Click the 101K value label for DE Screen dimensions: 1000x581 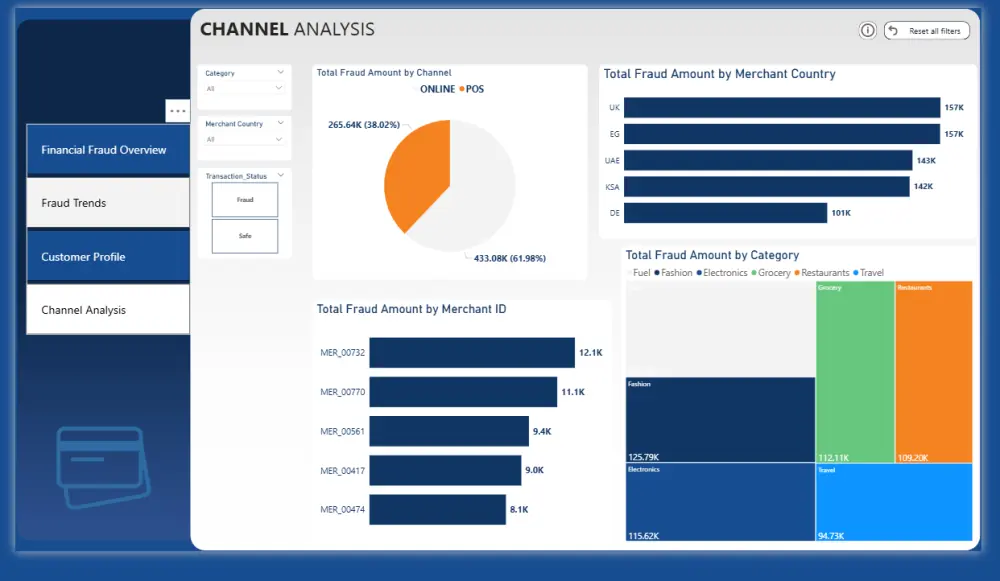coord(841,213)
